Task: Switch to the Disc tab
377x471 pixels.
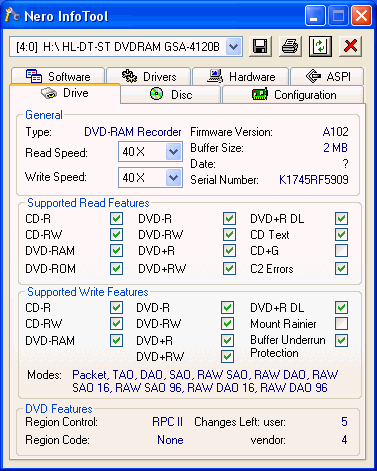Action: pyautogui.click(x=171, y=95)
